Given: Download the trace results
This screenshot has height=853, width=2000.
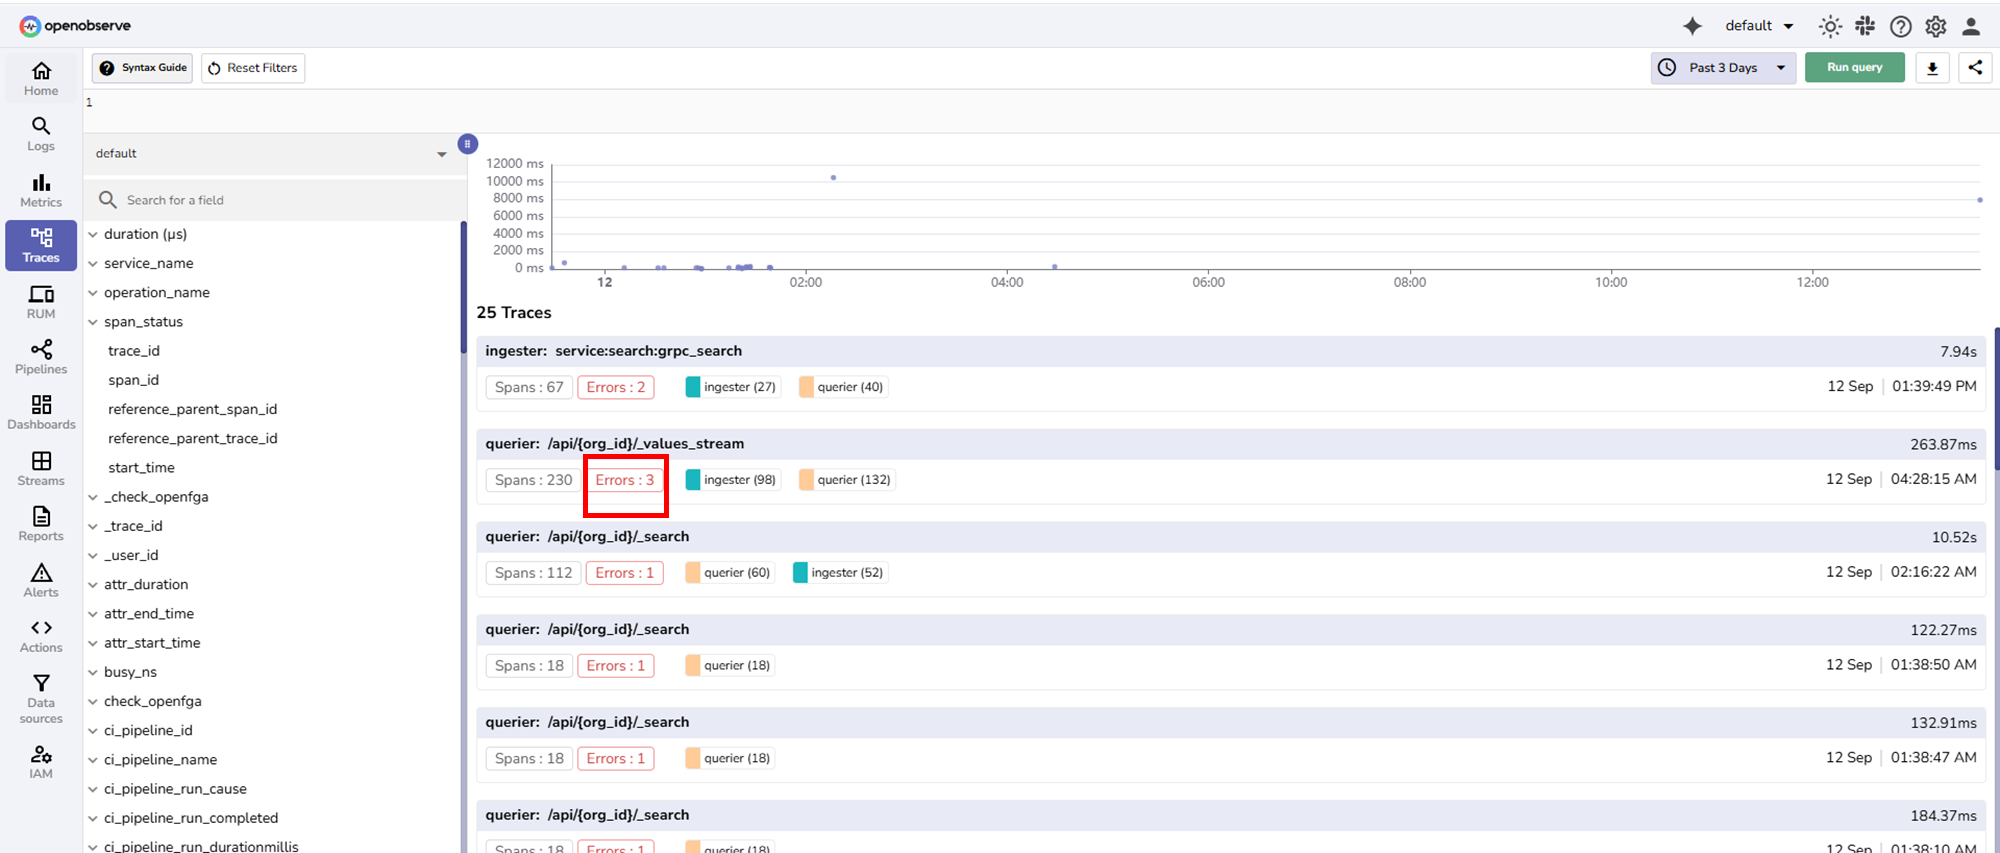Looking at the screenshot, I should point(1932,68).
